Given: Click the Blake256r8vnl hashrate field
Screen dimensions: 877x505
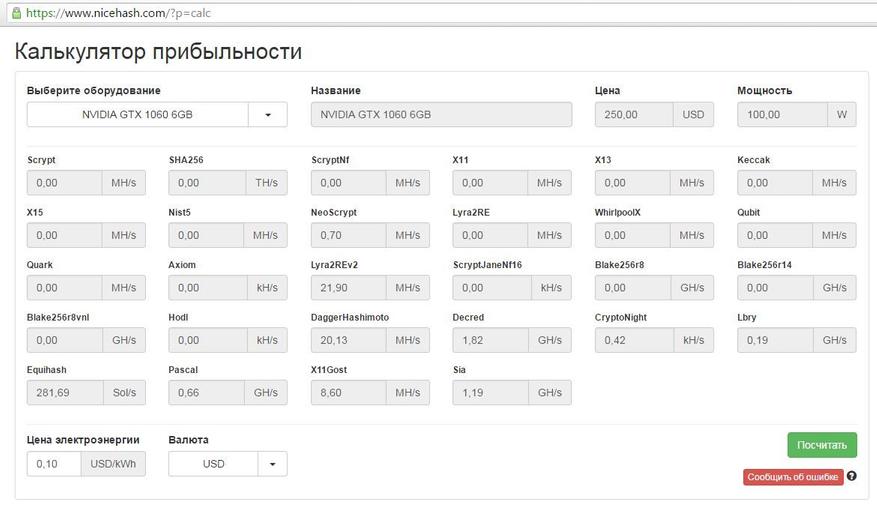Looking at the screenshot, I should (65, 341).
